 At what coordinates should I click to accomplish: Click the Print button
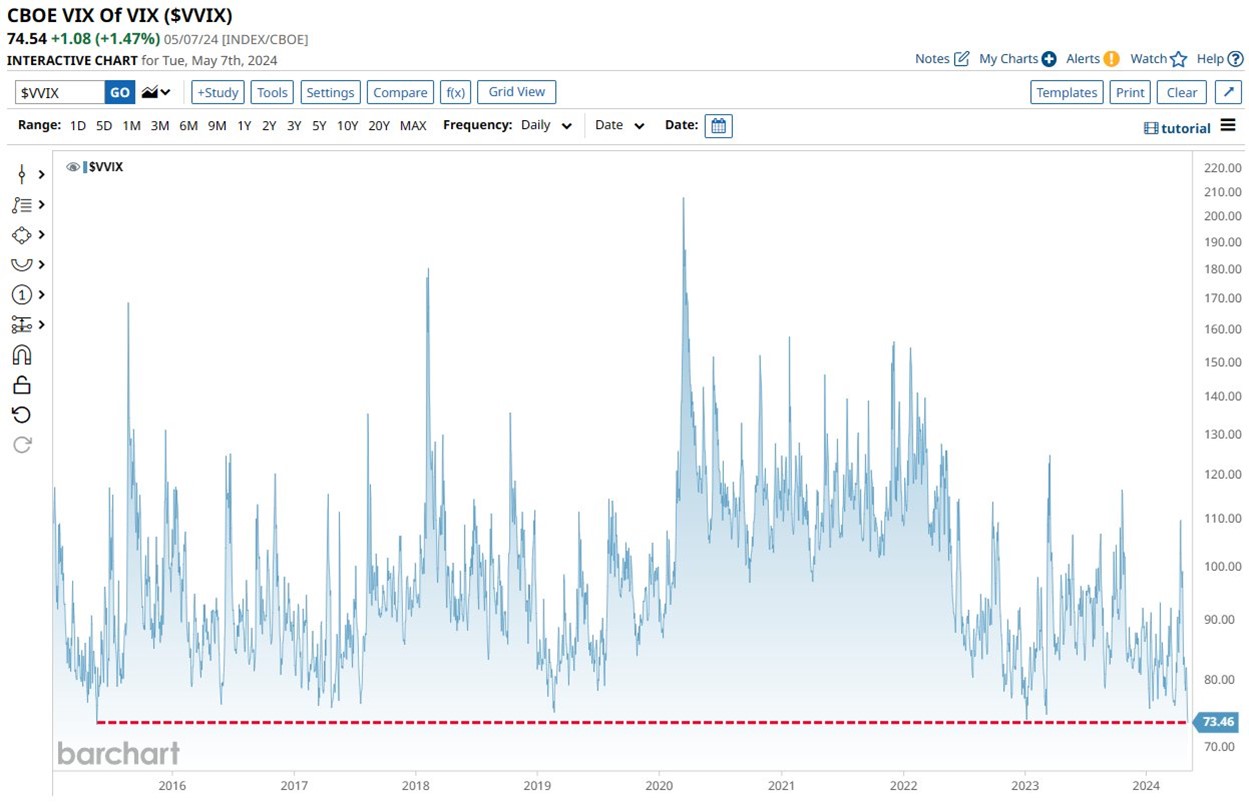pyautogui.click(x=1130, y=92)
